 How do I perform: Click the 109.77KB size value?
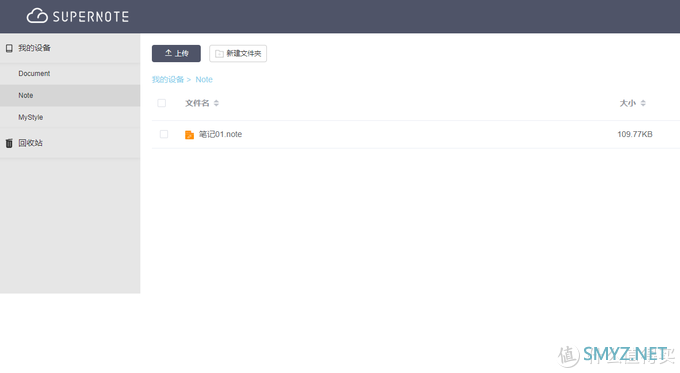click(635, 134)
